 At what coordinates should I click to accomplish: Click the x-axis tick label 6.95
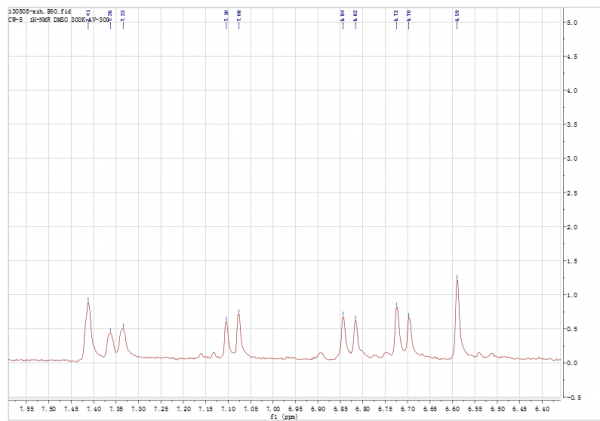295,409
